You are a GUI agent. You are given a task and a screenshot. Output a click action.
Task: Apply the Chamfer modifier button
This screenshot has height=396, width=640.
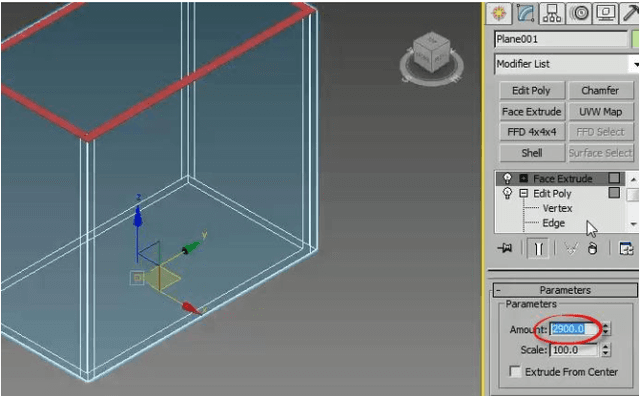pyautogui.click(x=600, y=90)
